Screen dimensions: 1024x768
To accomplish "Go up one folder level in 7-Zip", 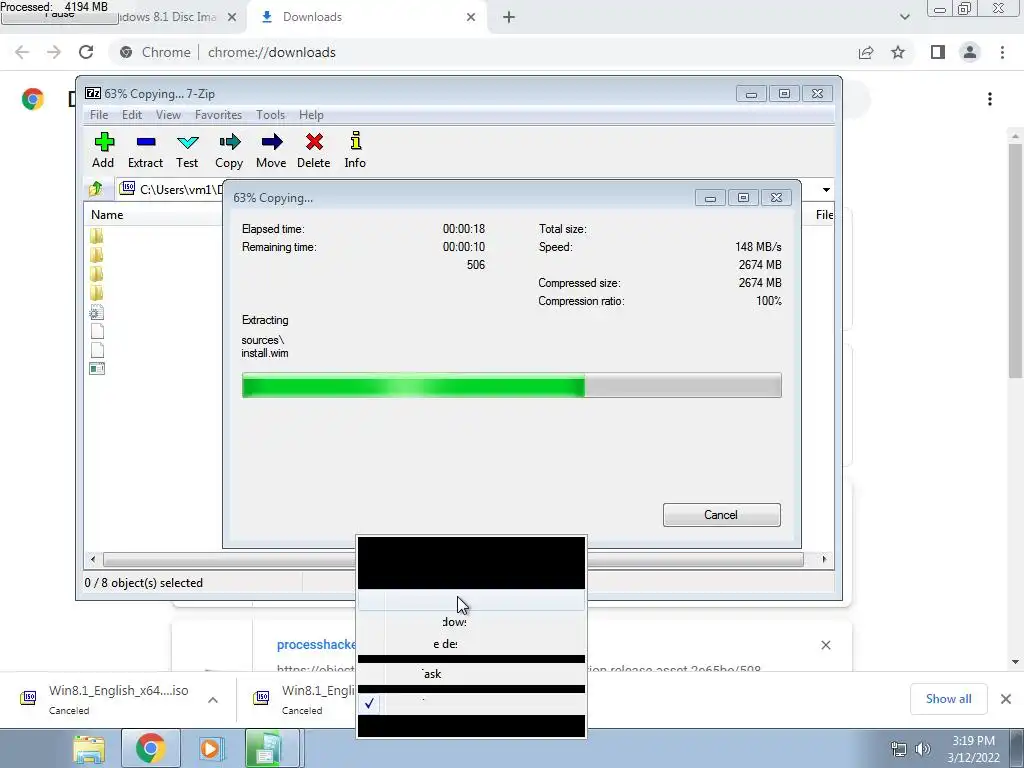I will pyautogui.click(x=95, y=189).
